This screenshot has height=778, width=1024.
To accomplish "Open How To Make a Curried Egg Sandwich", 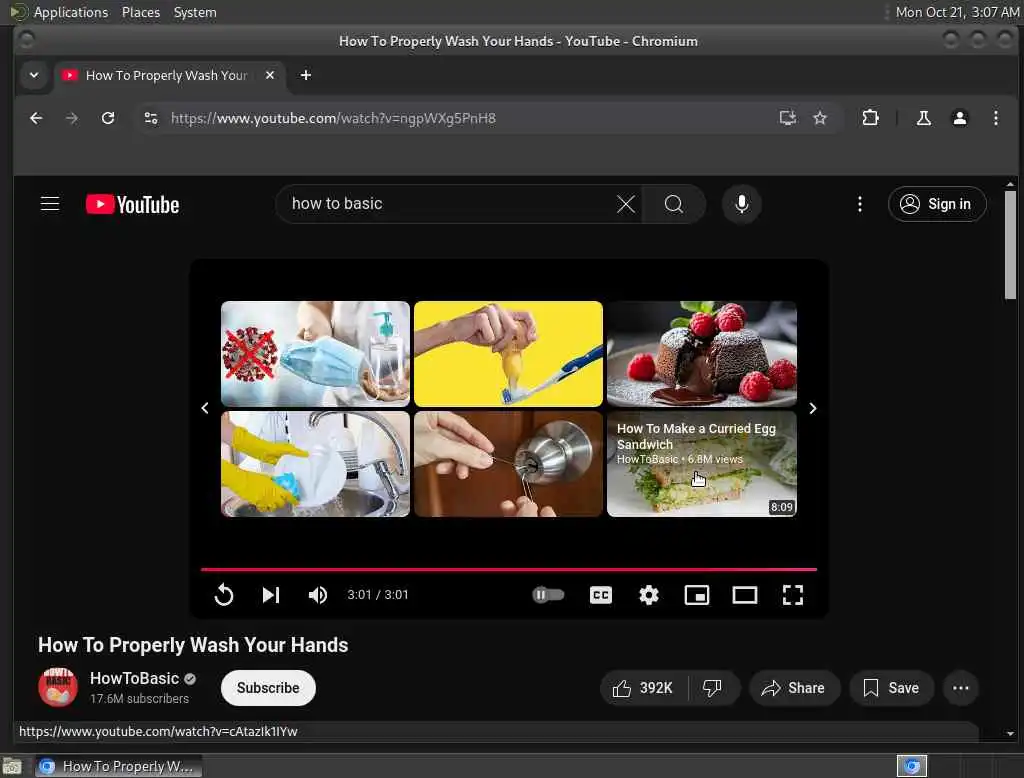I will click(701, 464).
